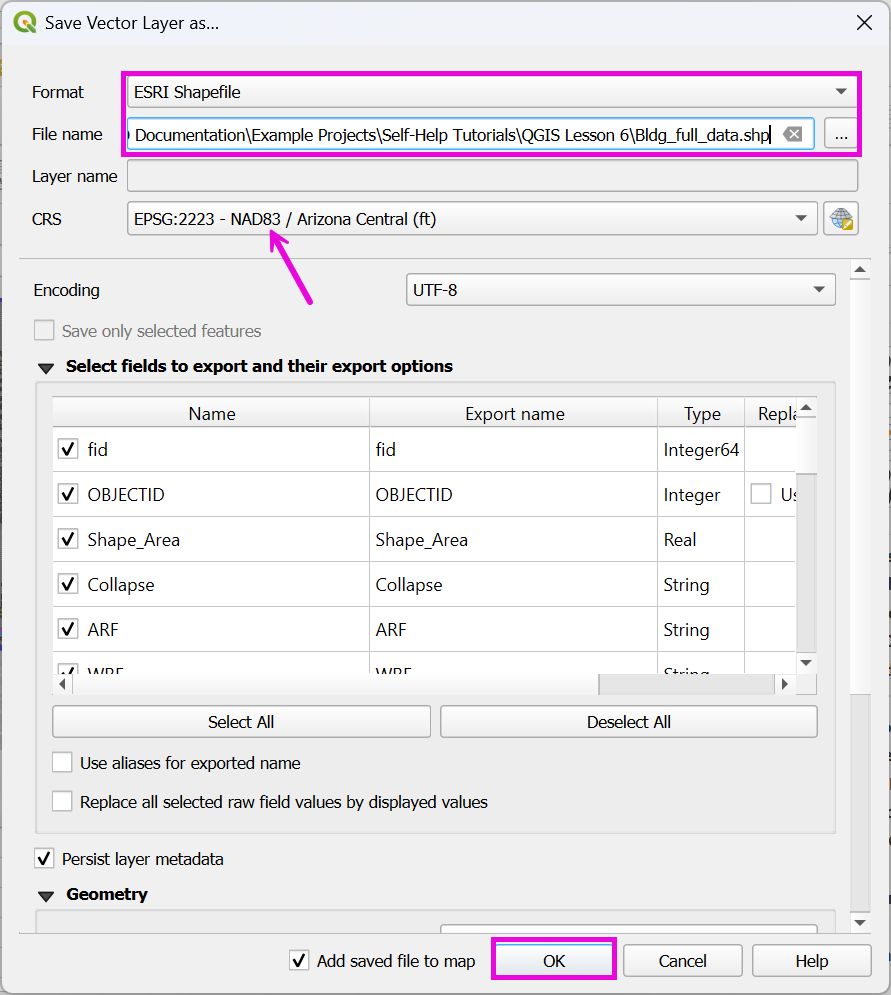This screenshot has height=995, width=891.
Task: Disable Add saved file to map
Action: click(x=299, y=961)
